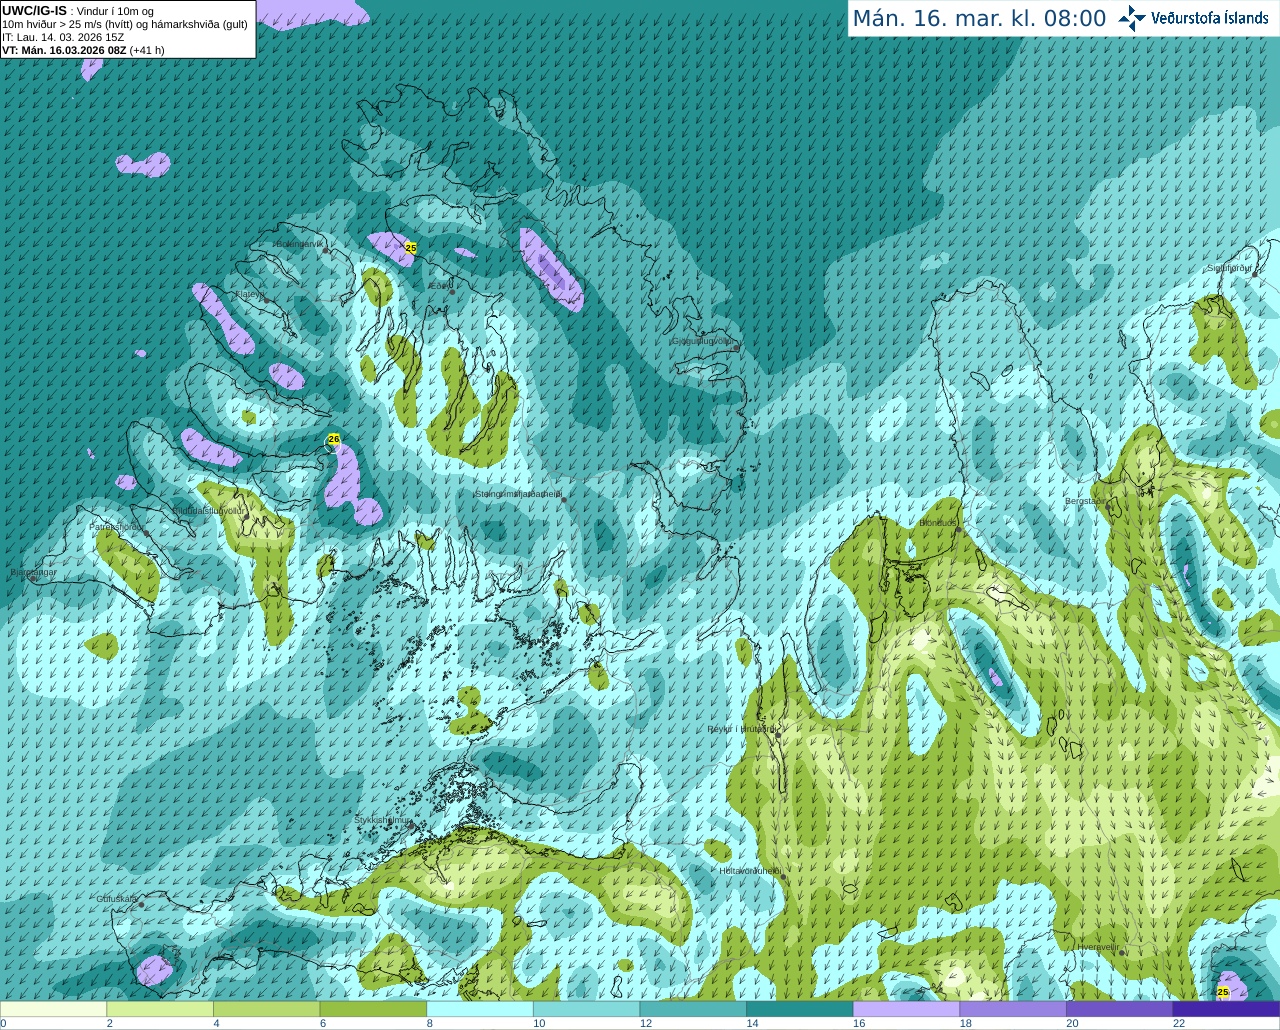Click the 'VT: Mán. 16.03.2026 08Z' line

pos(65,50)
